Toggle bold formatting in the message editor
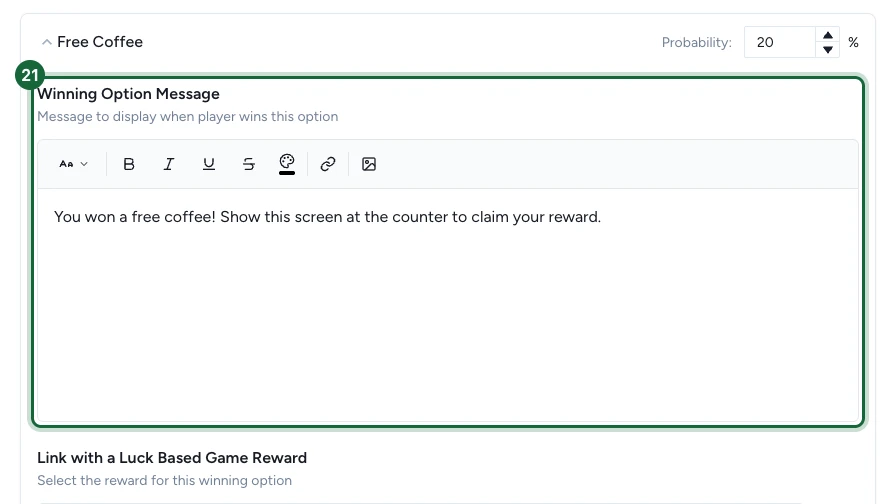Screen dimensions: 896x504 pyautogui.click(x=129, y=165)
